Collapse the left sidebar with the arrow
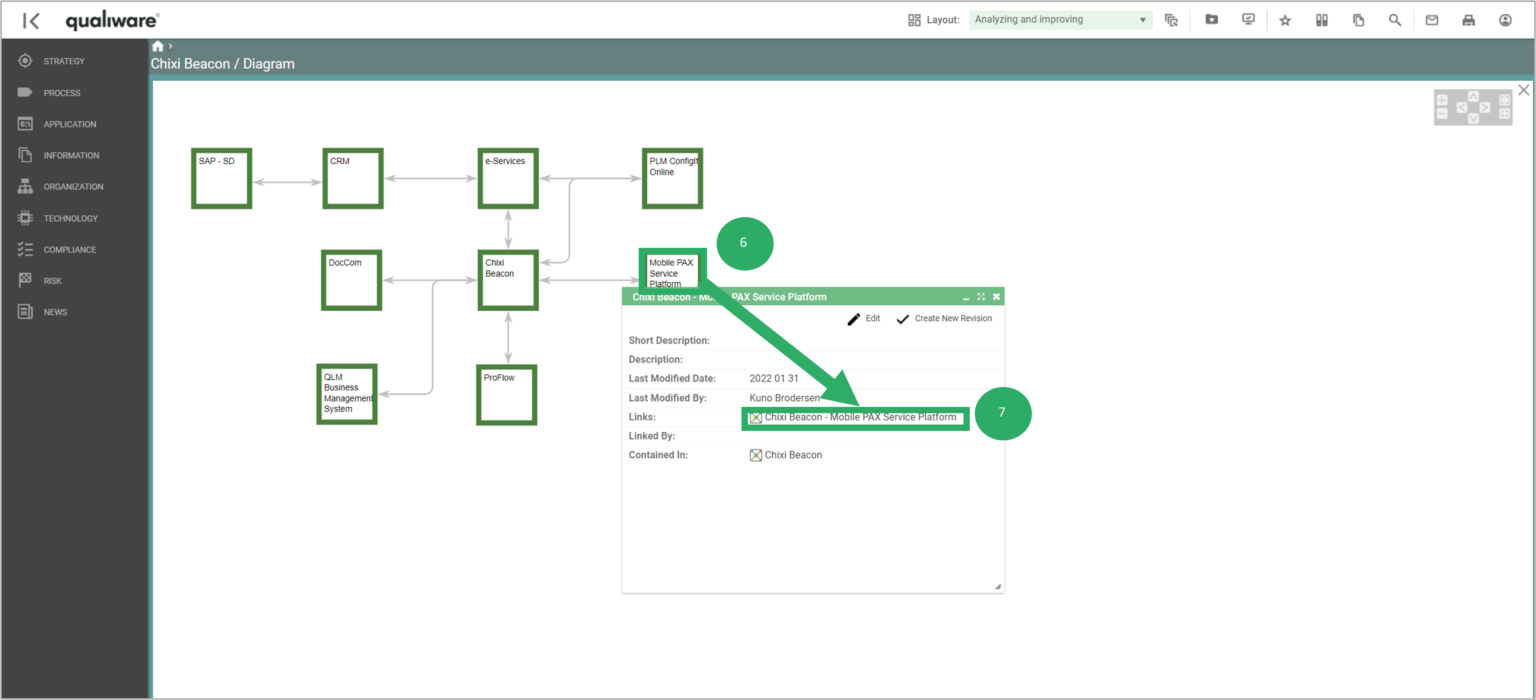1536x700 pixels. 31,19
